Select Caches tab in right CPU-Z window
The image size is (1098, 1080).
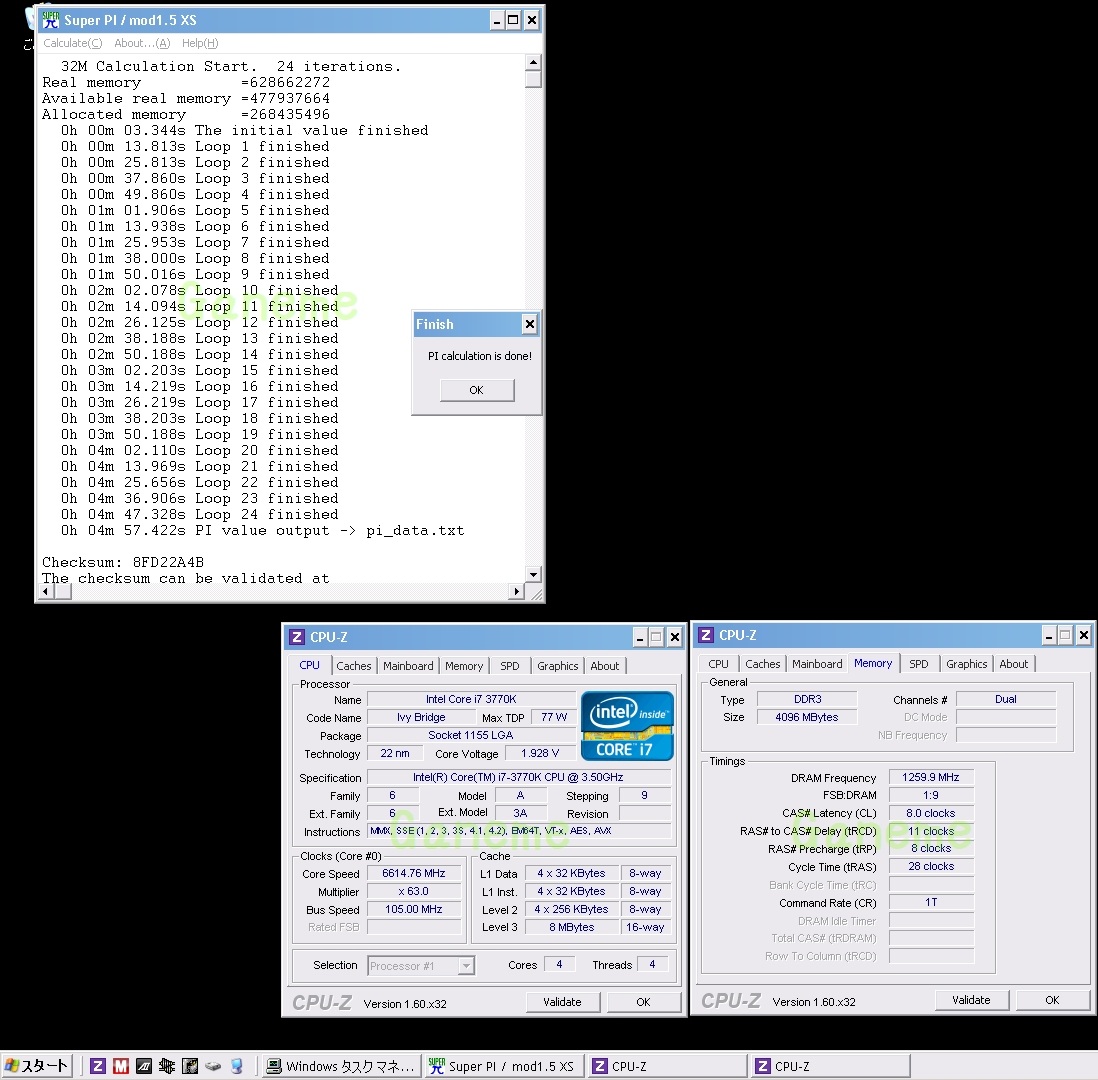763,664
